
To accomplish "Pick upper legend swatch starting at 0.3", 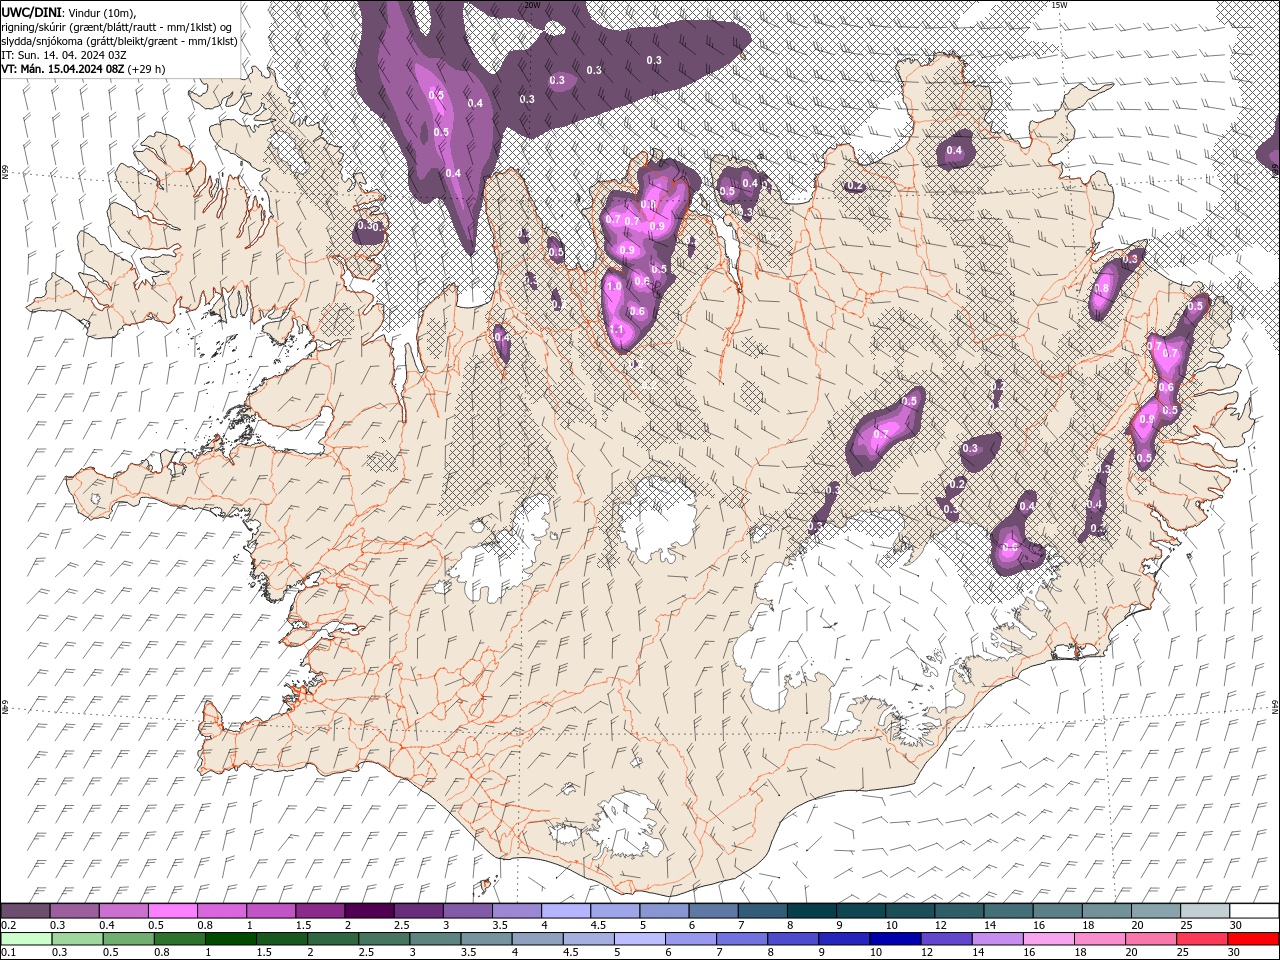I will 74,911.
